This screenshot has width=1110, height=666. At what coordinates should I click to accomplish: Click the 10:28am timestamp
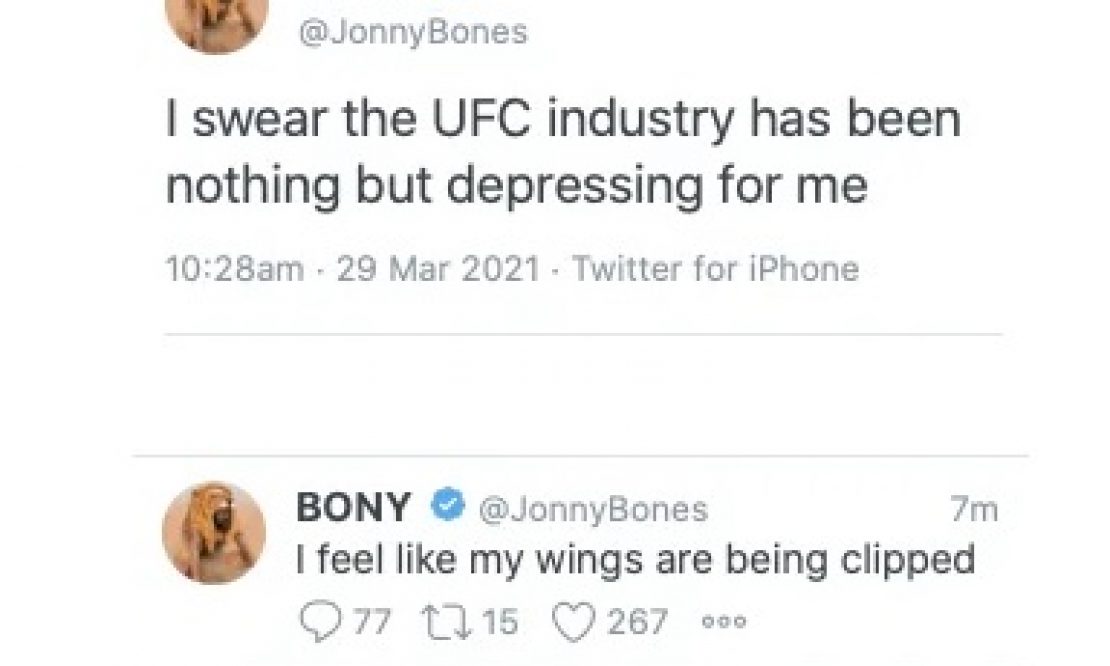click(235, 269)
